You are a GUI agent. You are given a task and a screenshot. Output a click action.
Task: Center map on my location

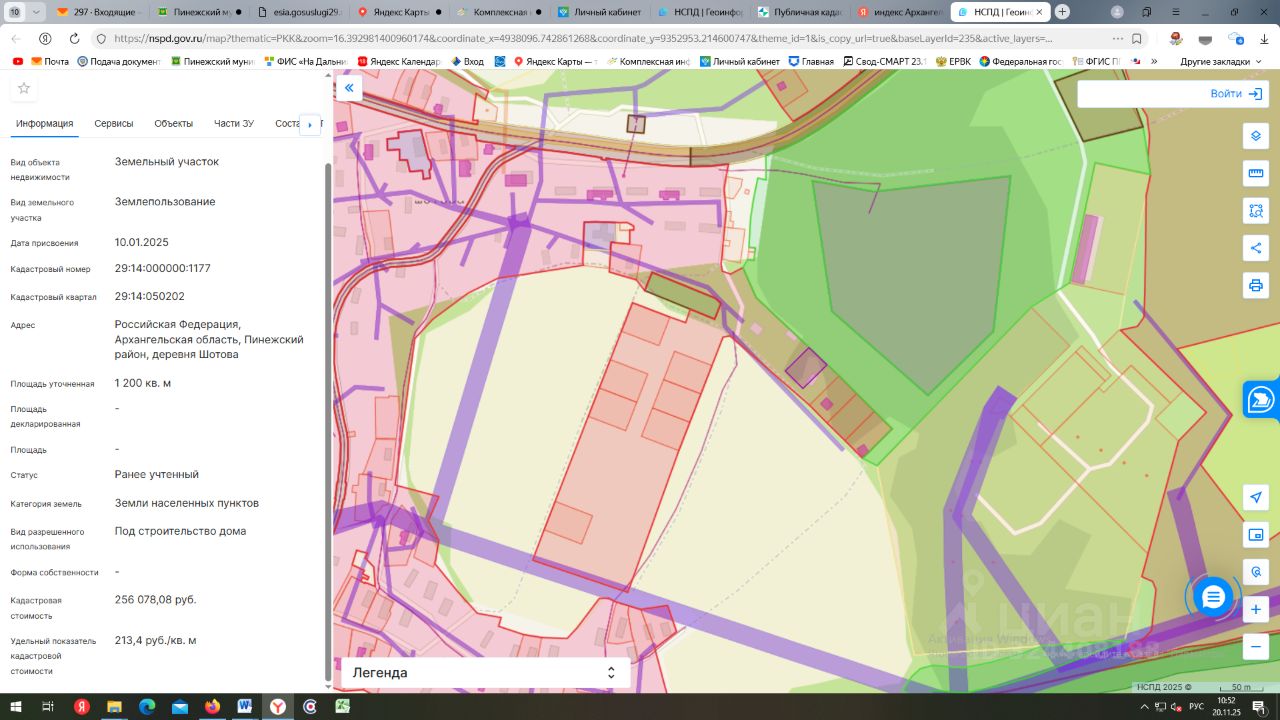[x=1256, y=497]
